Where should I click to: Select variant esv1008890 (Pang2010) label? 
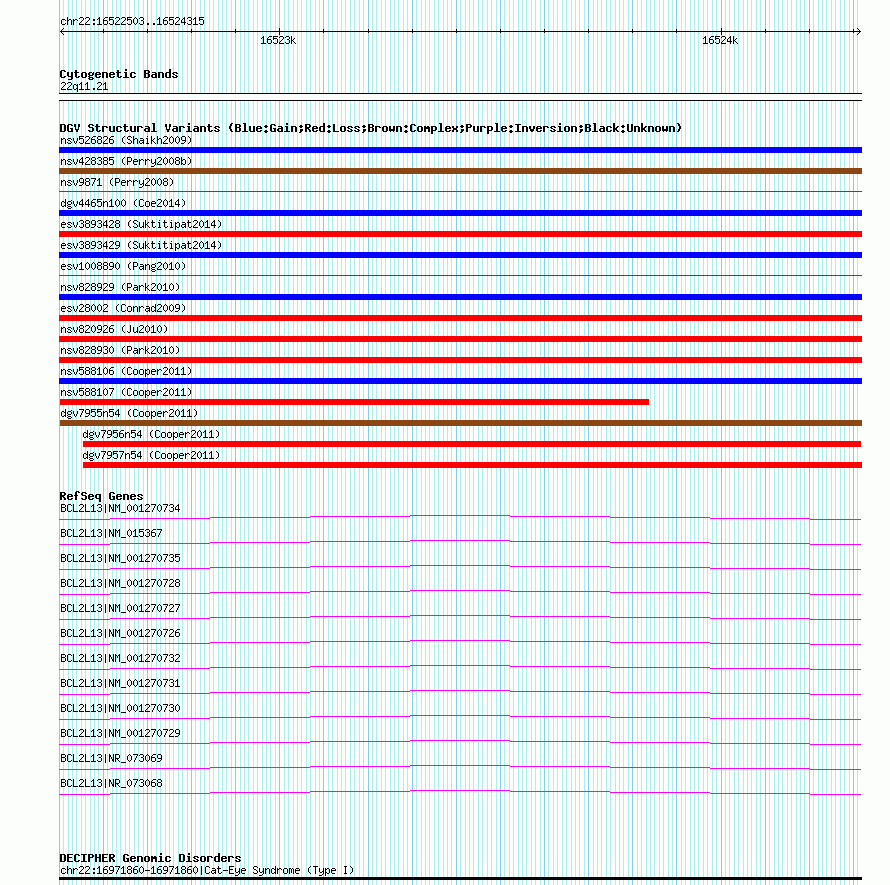click(123, 266)
